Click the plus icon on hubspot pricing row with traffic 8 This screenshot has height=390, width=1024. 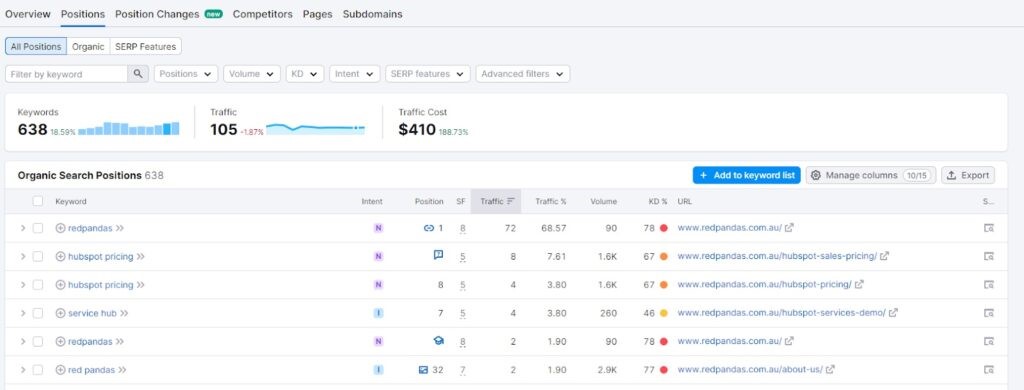60,257
